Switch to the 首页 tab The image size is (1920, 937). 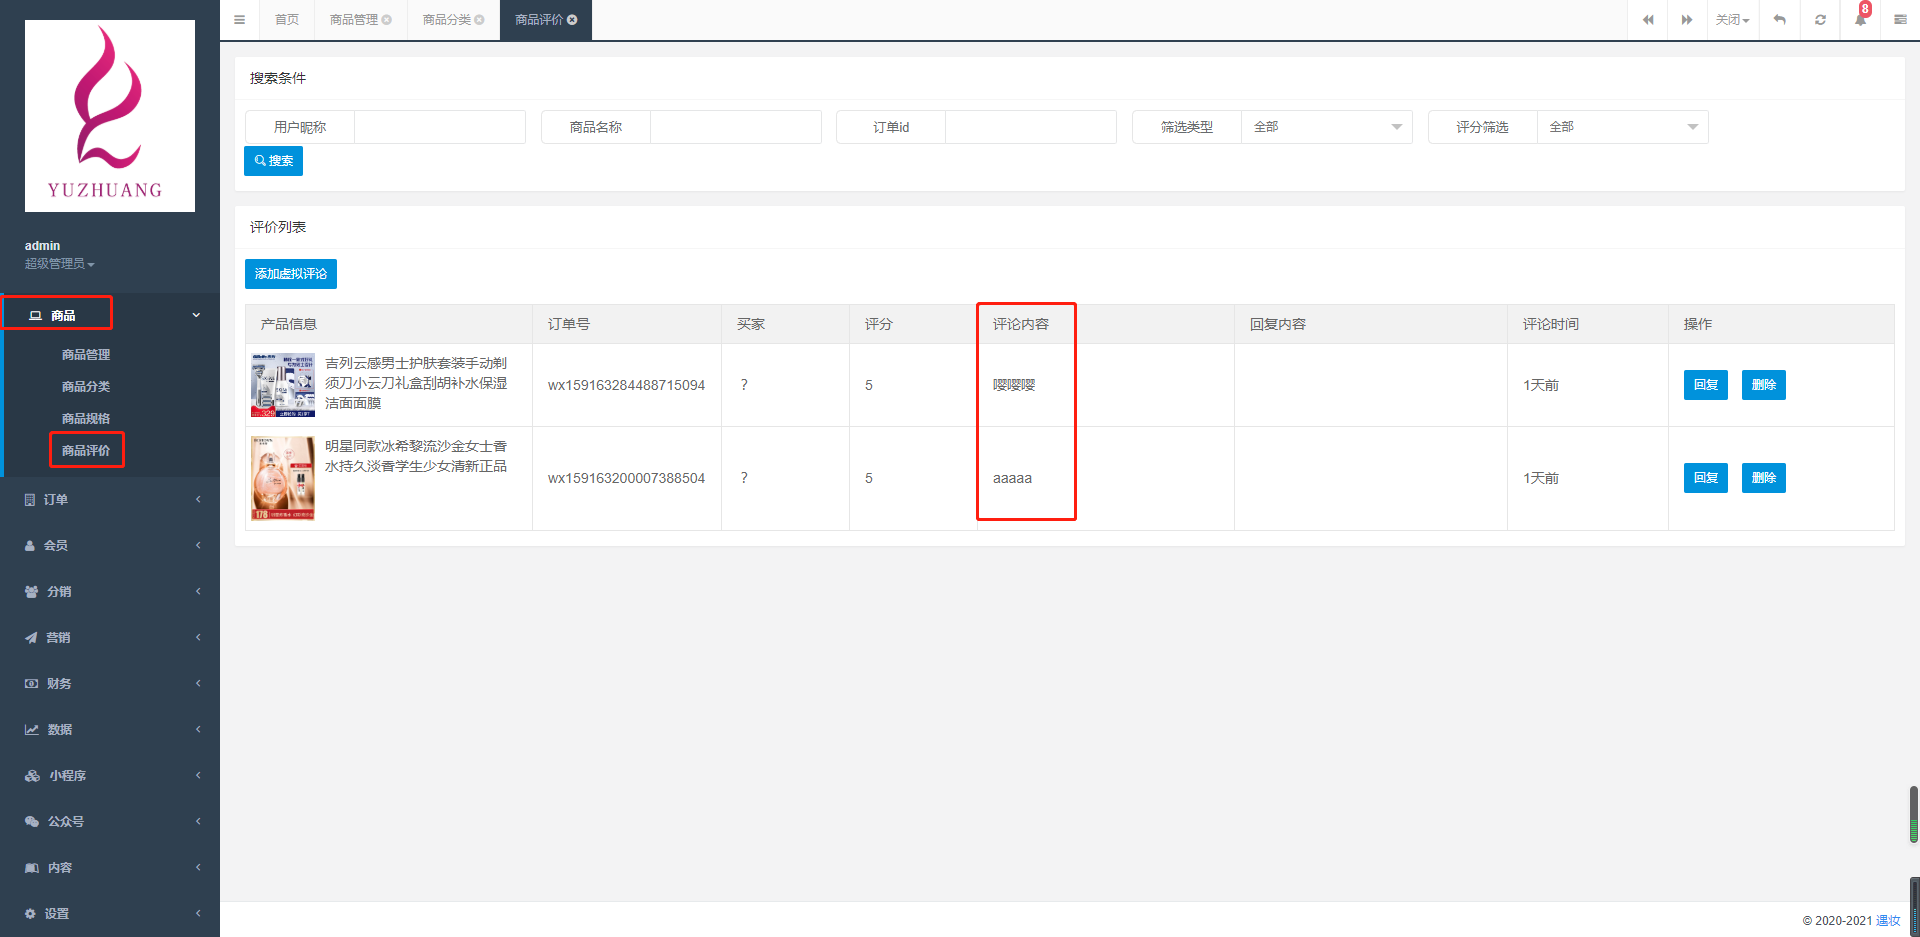point(287,20)
